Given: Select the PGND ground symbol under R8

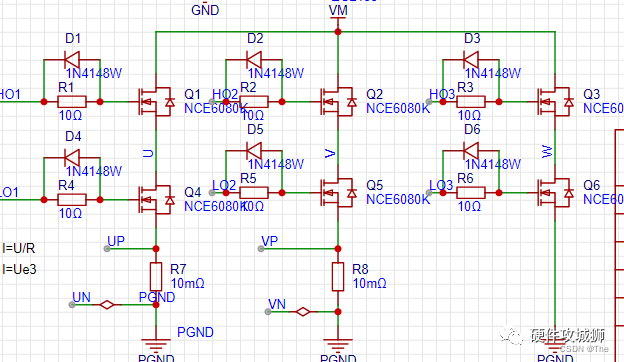Looking at the screenshot, I should 338,344.
